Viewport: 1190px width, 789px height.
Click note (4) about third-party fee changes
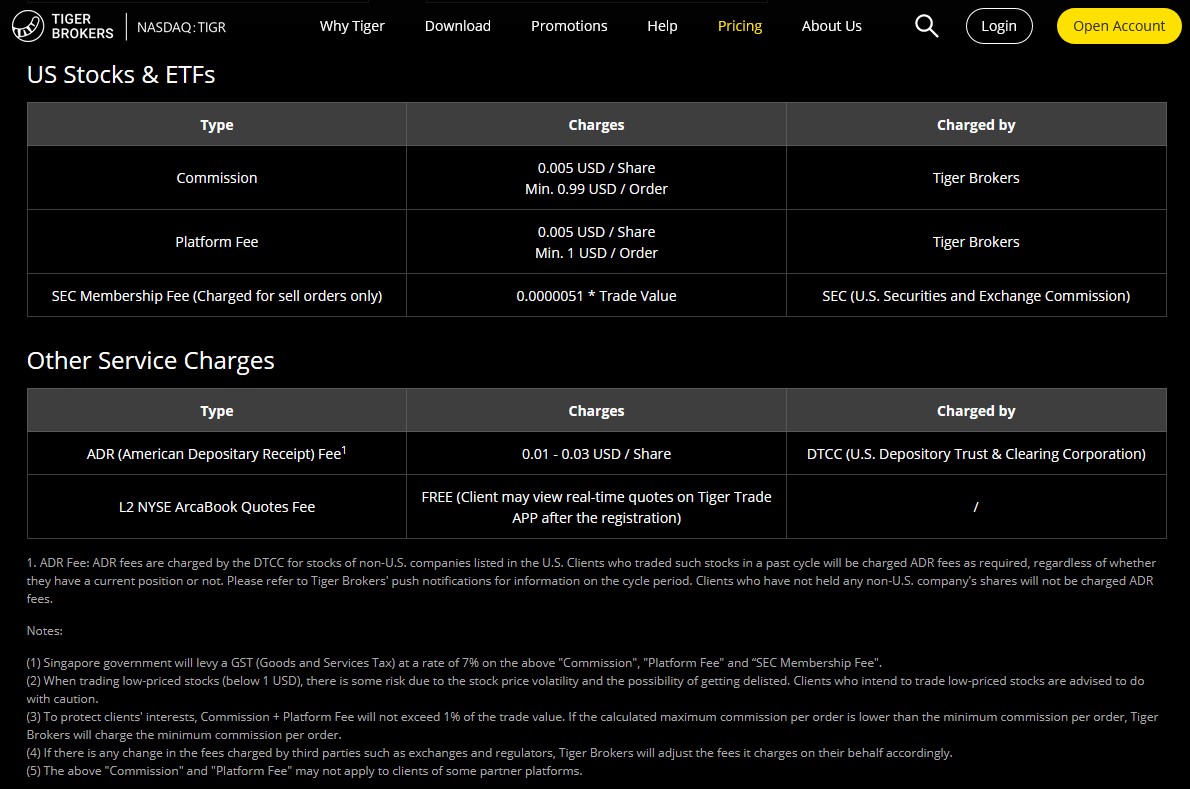(490, 753)
